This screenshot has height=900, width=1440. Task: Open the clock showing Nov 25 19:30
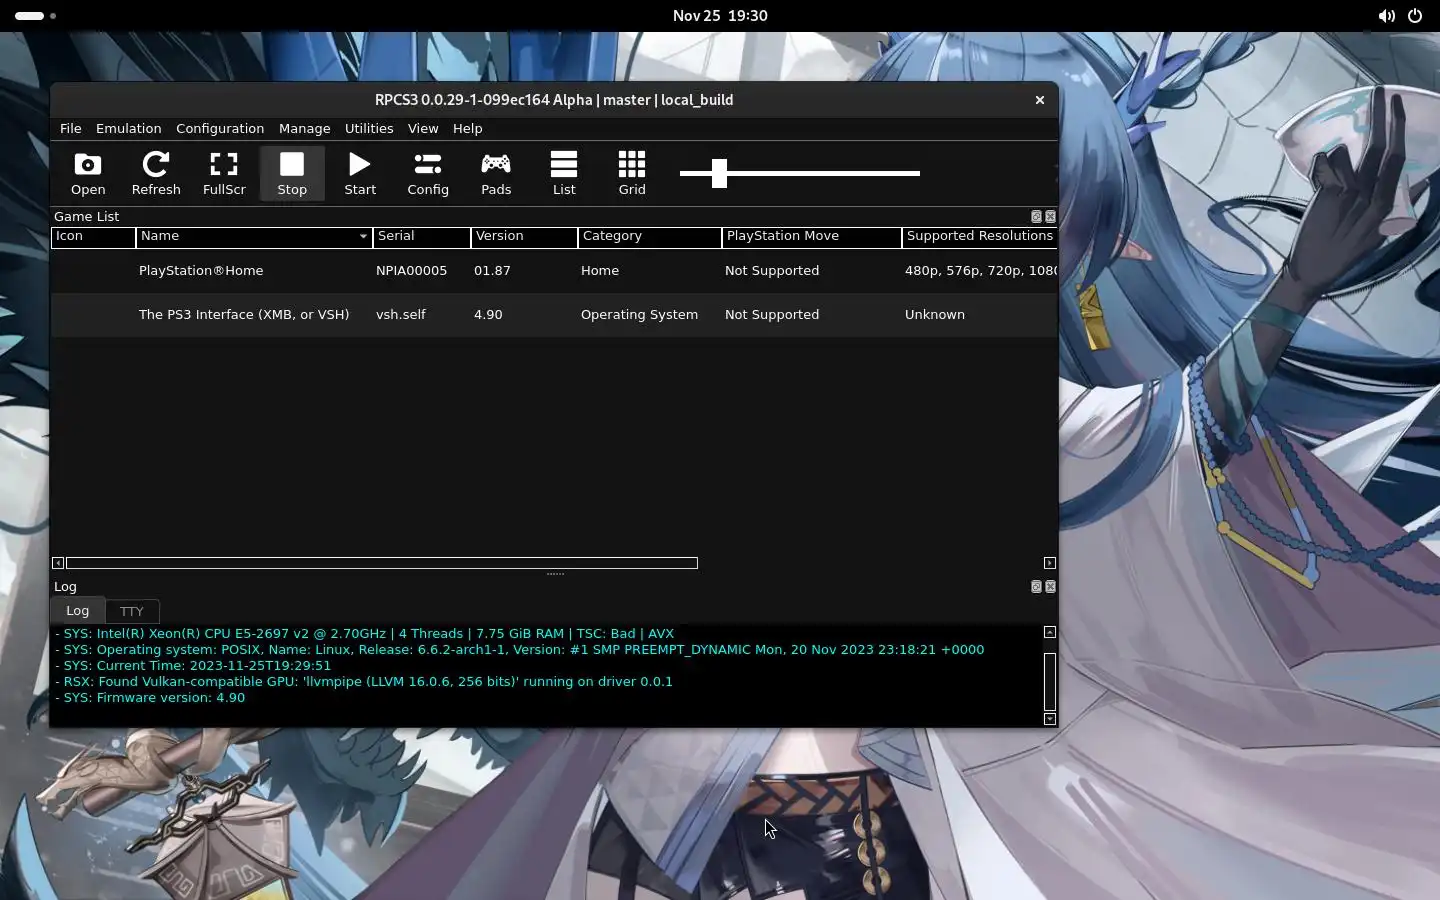[x=720, y=16]
